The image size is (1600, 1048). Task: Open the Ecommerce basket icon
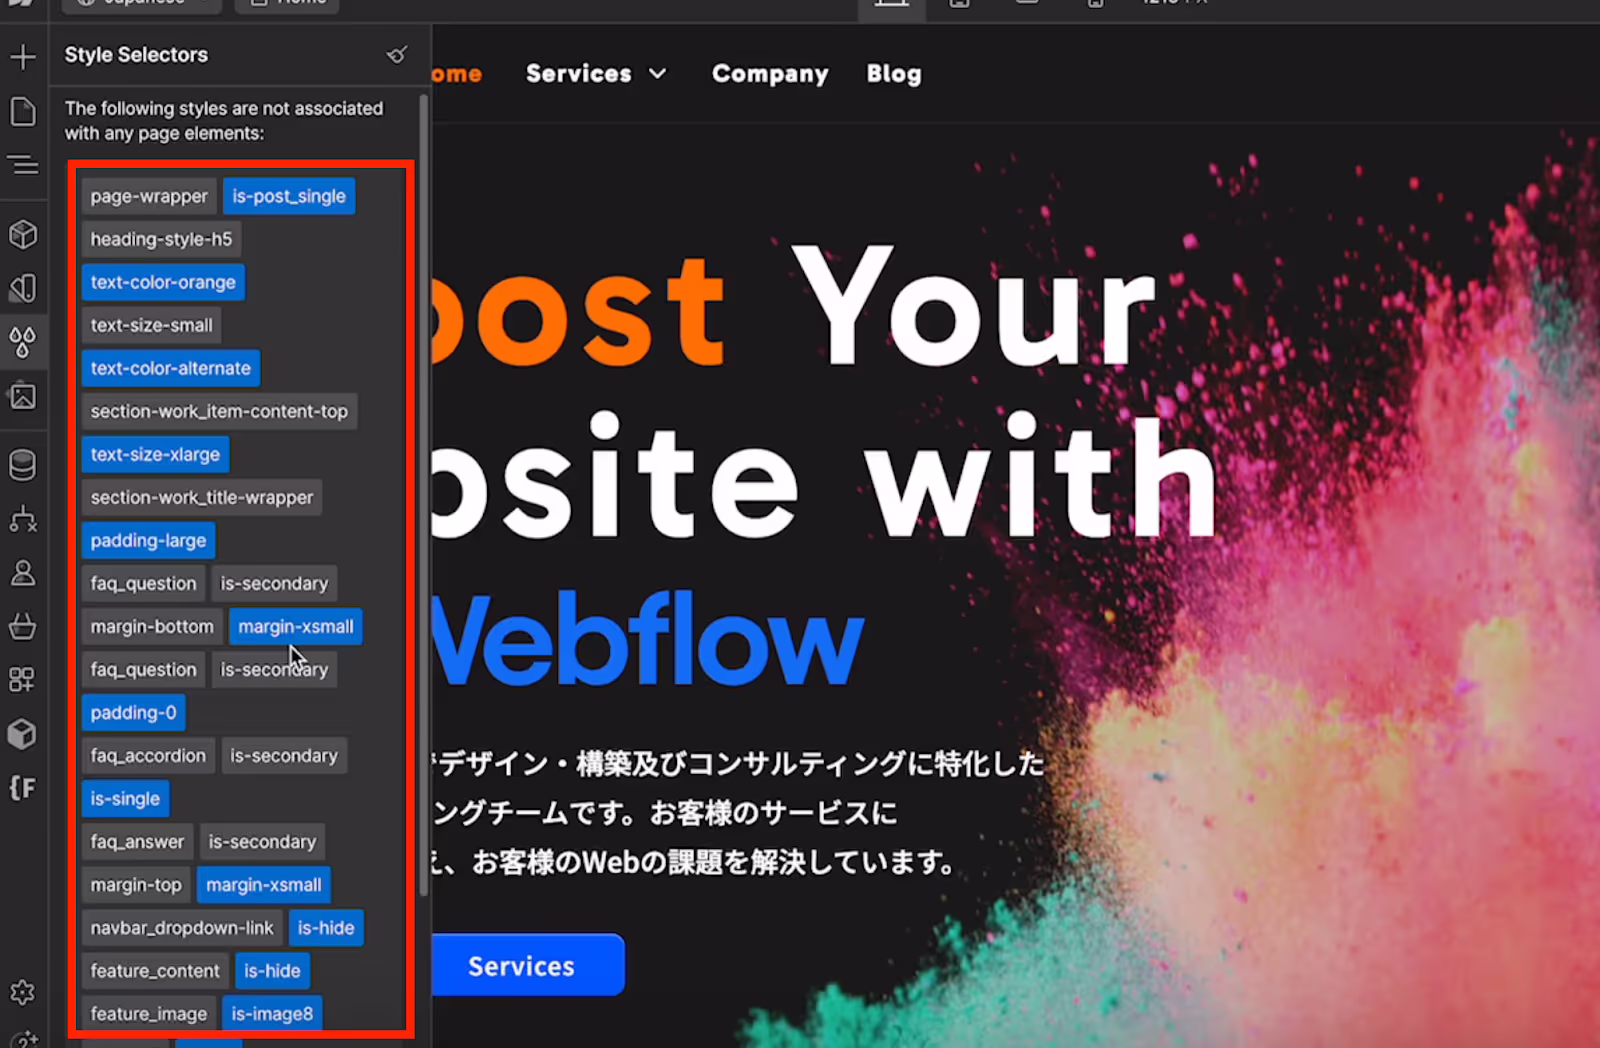[23, 626]
